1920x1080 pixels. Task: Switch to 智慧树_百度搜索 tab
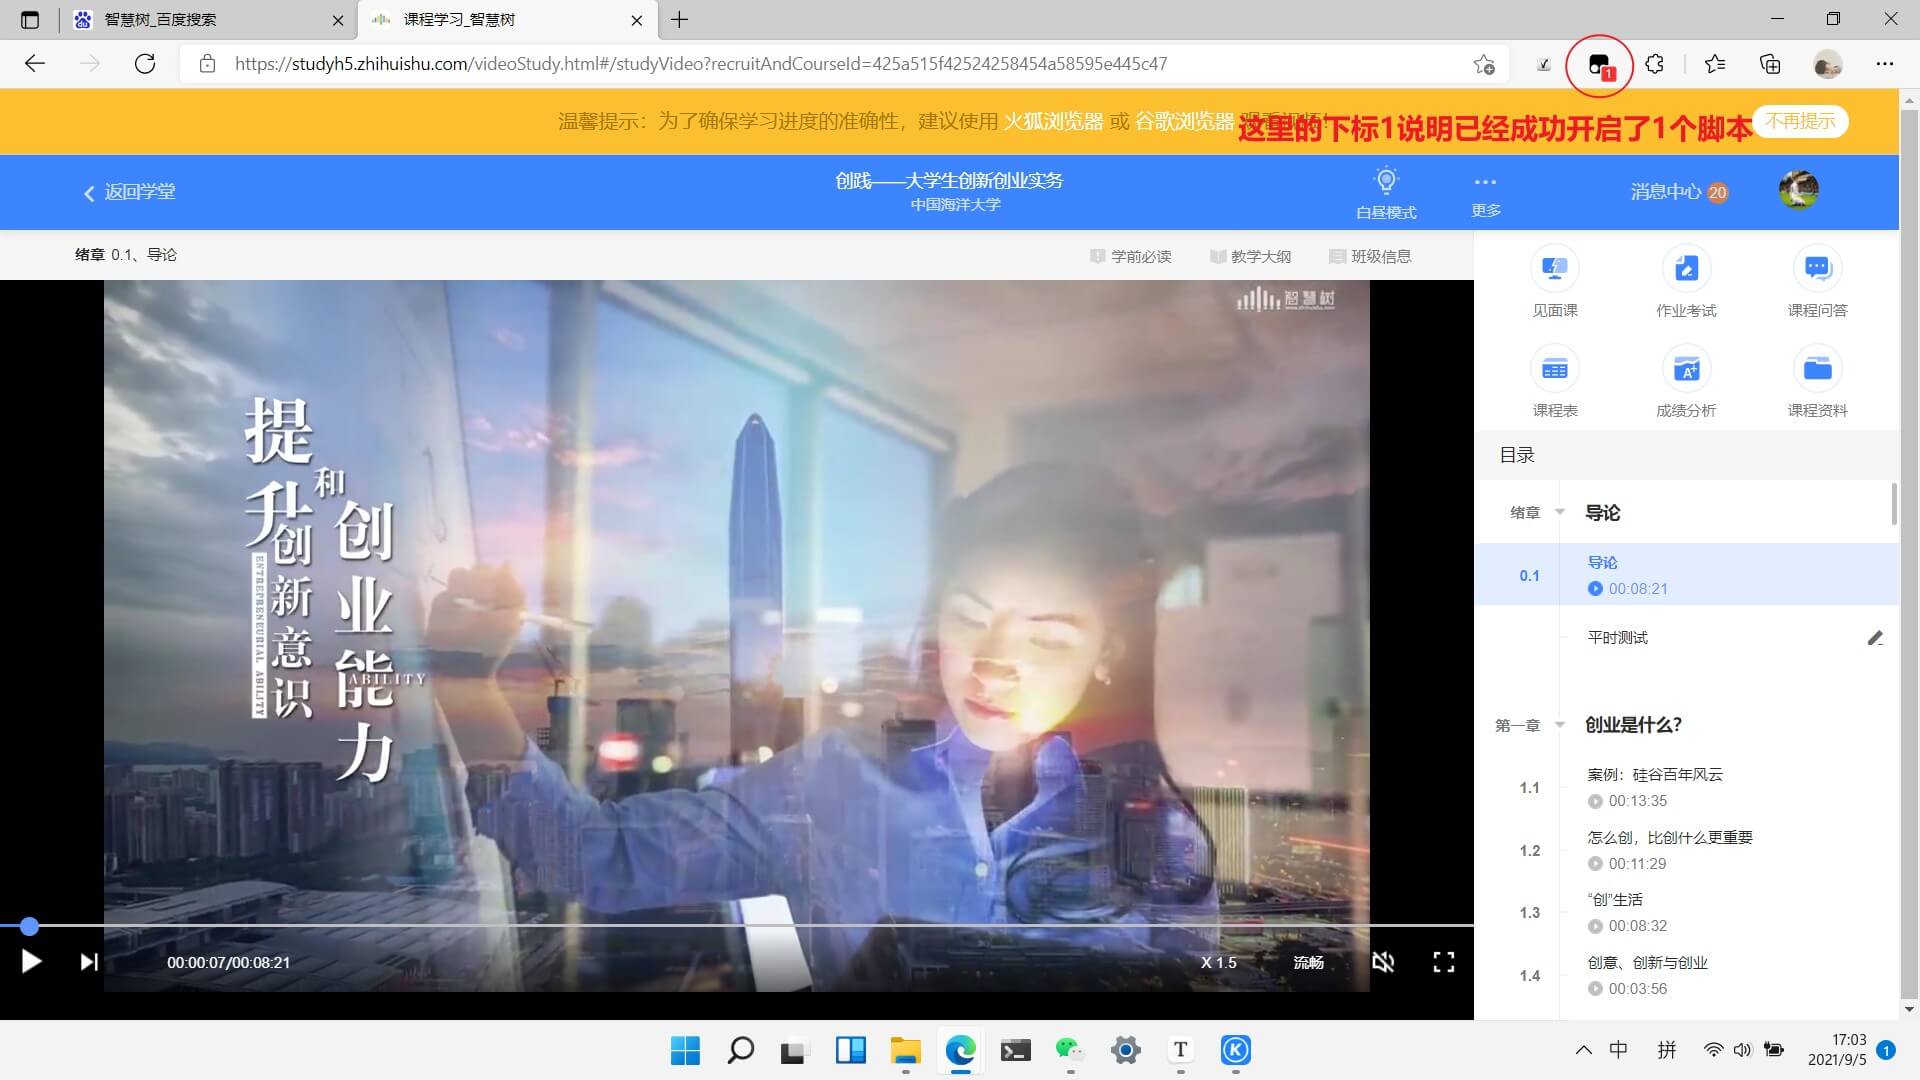(x=208, y=20)
